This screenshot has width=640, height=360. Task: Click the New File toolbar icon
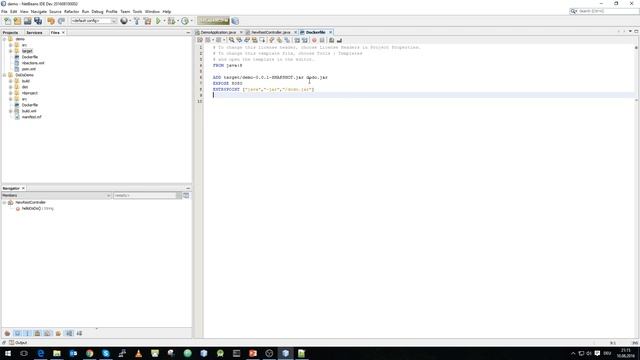[x=7, y=21]
